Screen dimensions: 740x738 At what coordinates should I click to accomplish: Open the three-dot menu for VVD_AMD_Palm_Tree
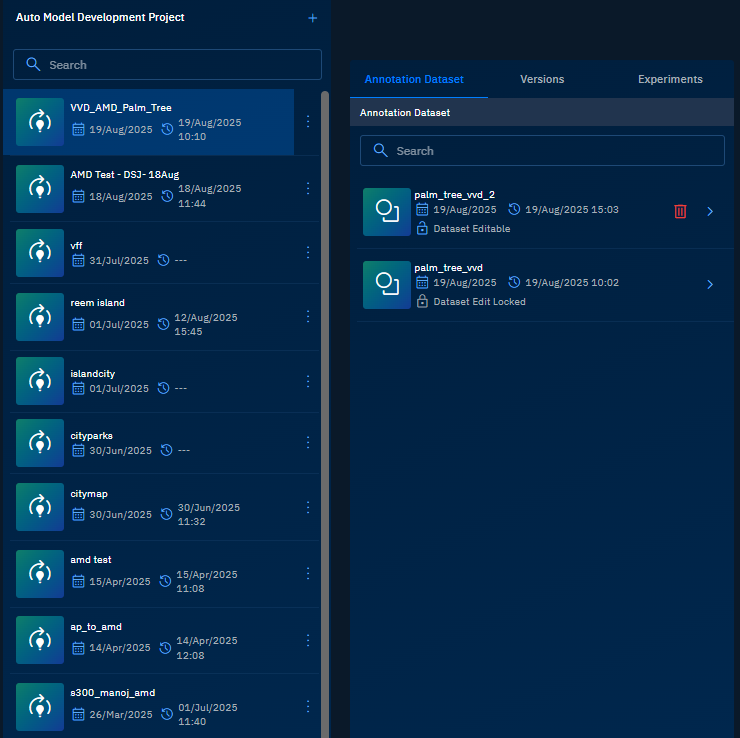pyautogui.click(x=308, y=121)
